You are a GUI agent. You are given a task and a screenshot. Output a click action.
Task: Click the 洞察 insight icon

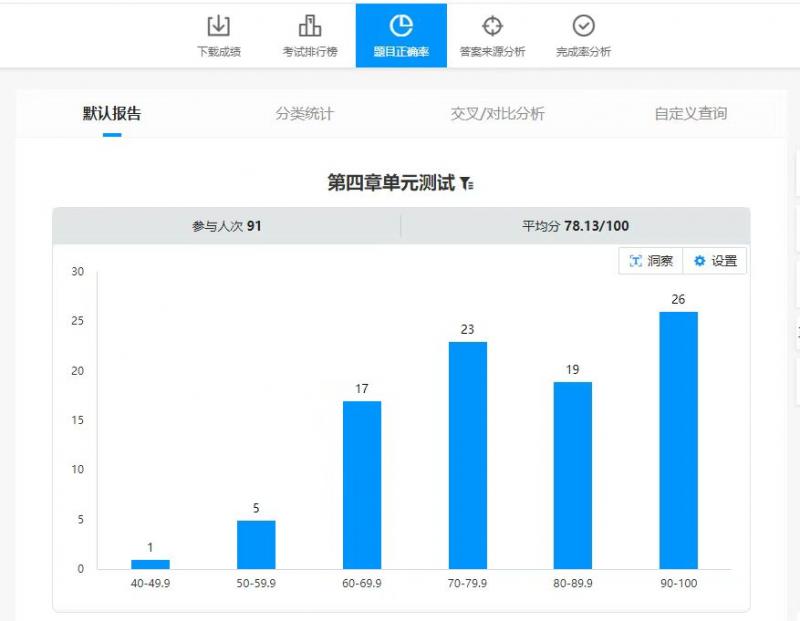click(635, 261)
